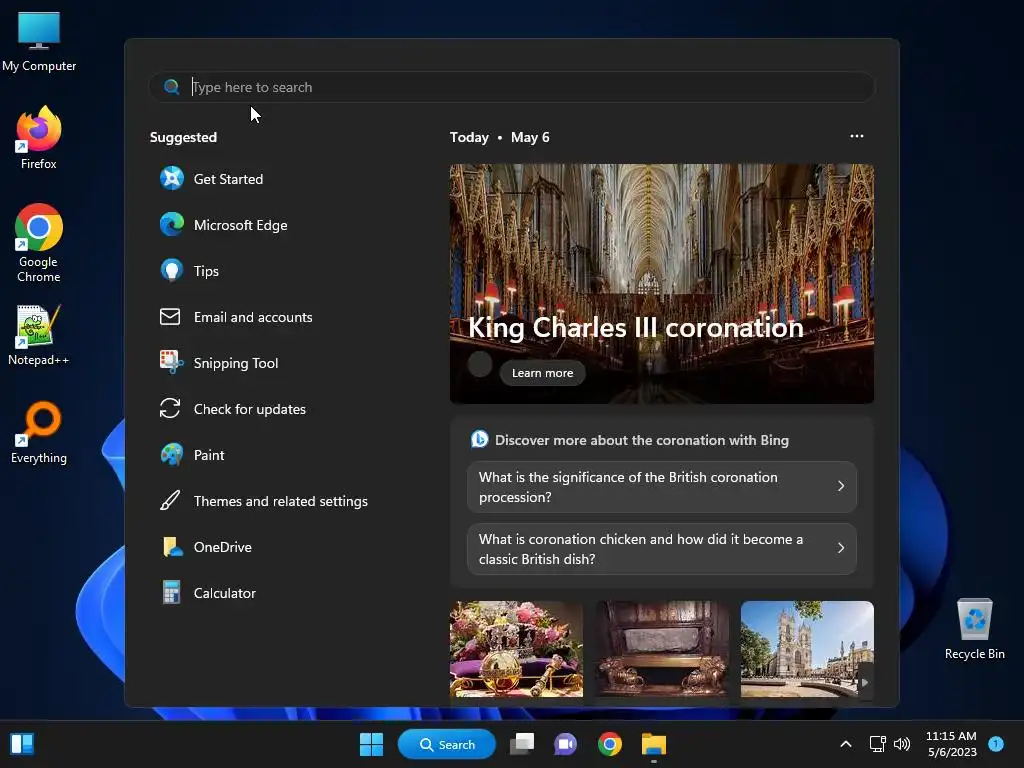
Task: Click next arrow on thumbnail row
Action: (865, 682)
